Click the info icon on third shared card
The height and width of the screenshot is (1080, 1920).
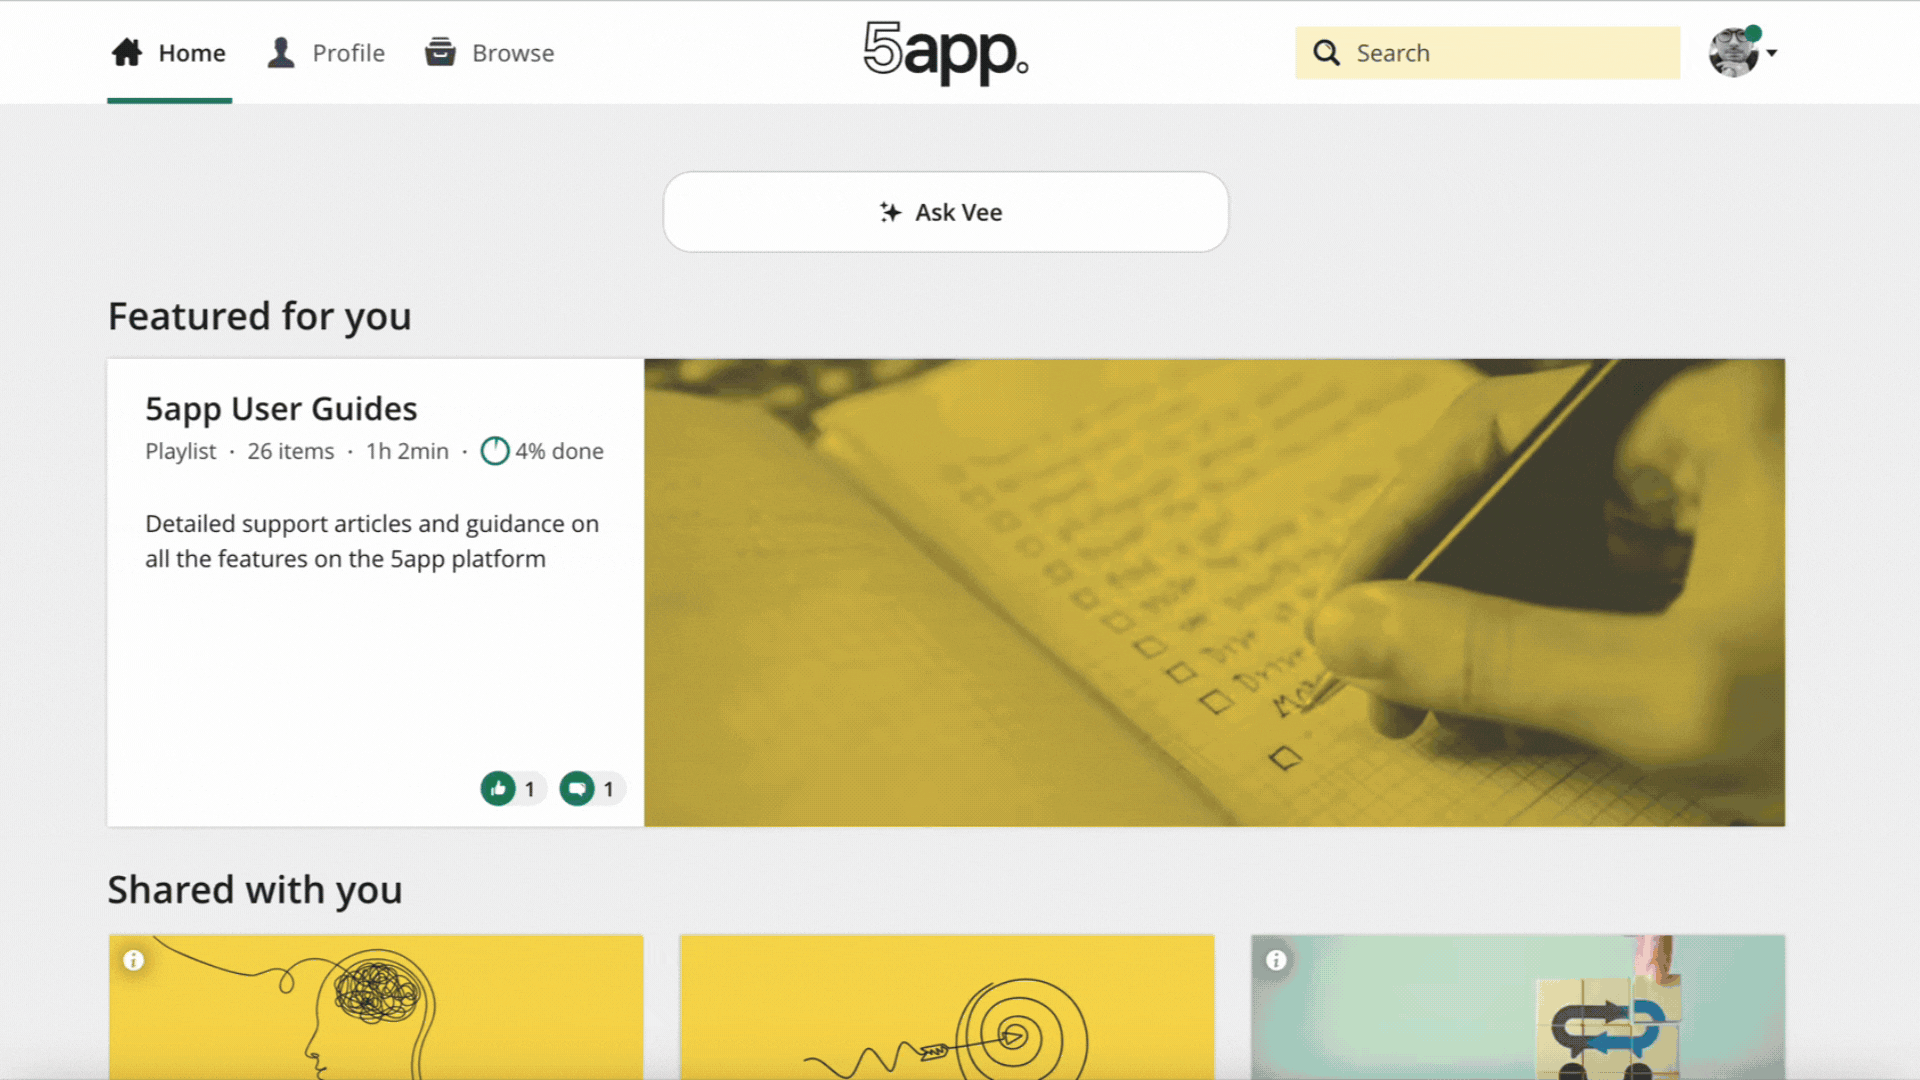tap(1274, 960)
